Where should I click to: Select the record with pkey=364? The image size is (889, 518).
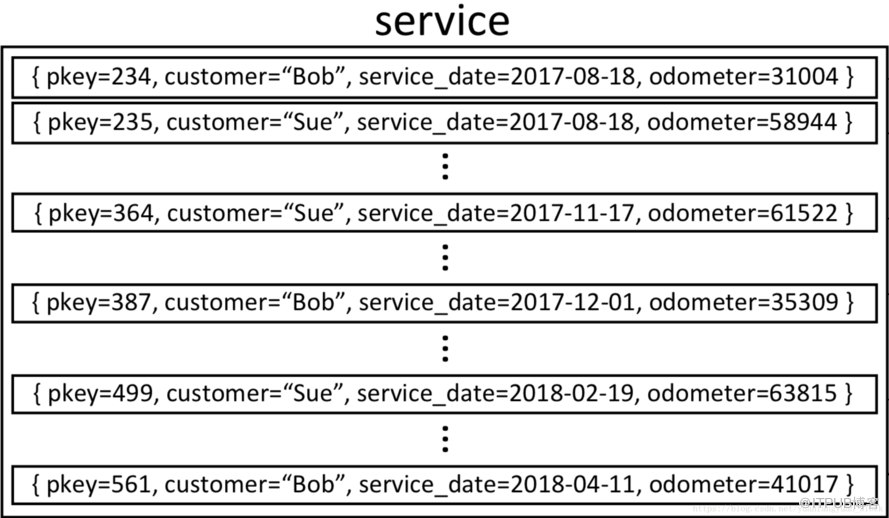(444, 213)
